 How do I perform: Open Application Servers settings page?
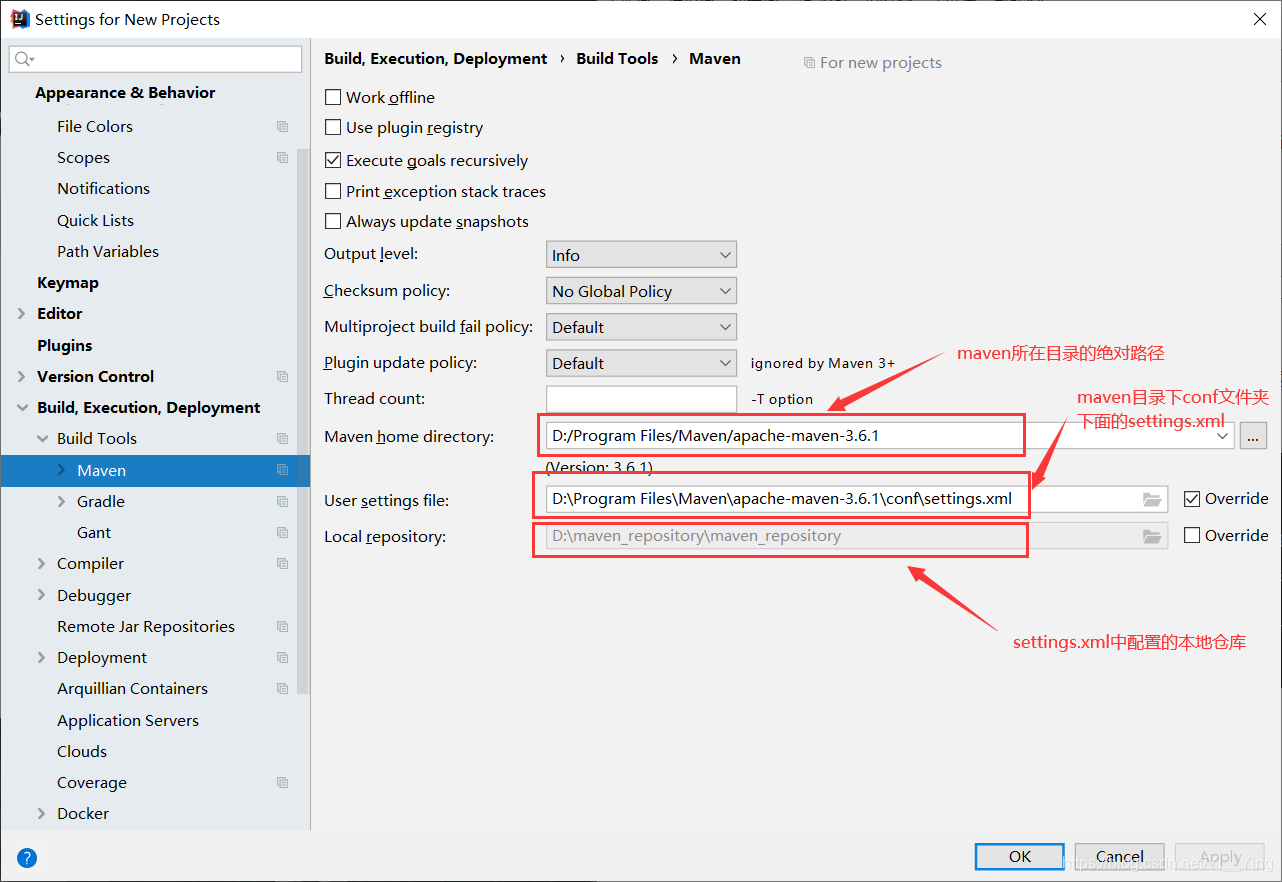point(128,721)
